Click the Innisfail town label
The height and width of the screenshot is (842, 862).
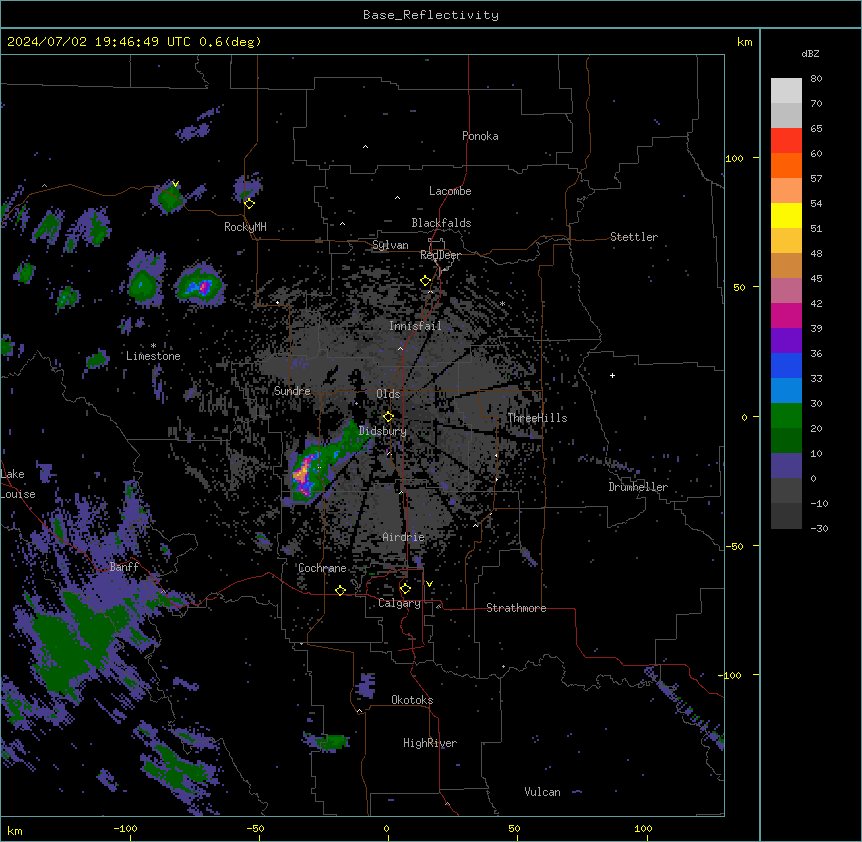pos(415,326)
